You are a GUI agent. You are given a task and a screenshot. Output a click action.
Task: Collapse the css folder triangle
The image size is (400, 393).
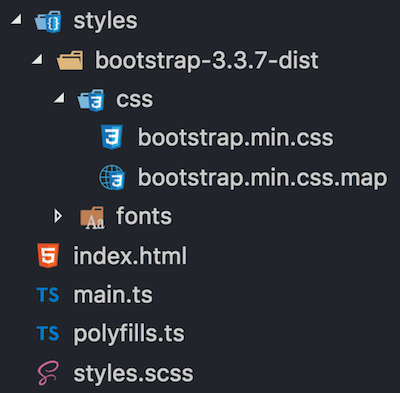point(59,98)
